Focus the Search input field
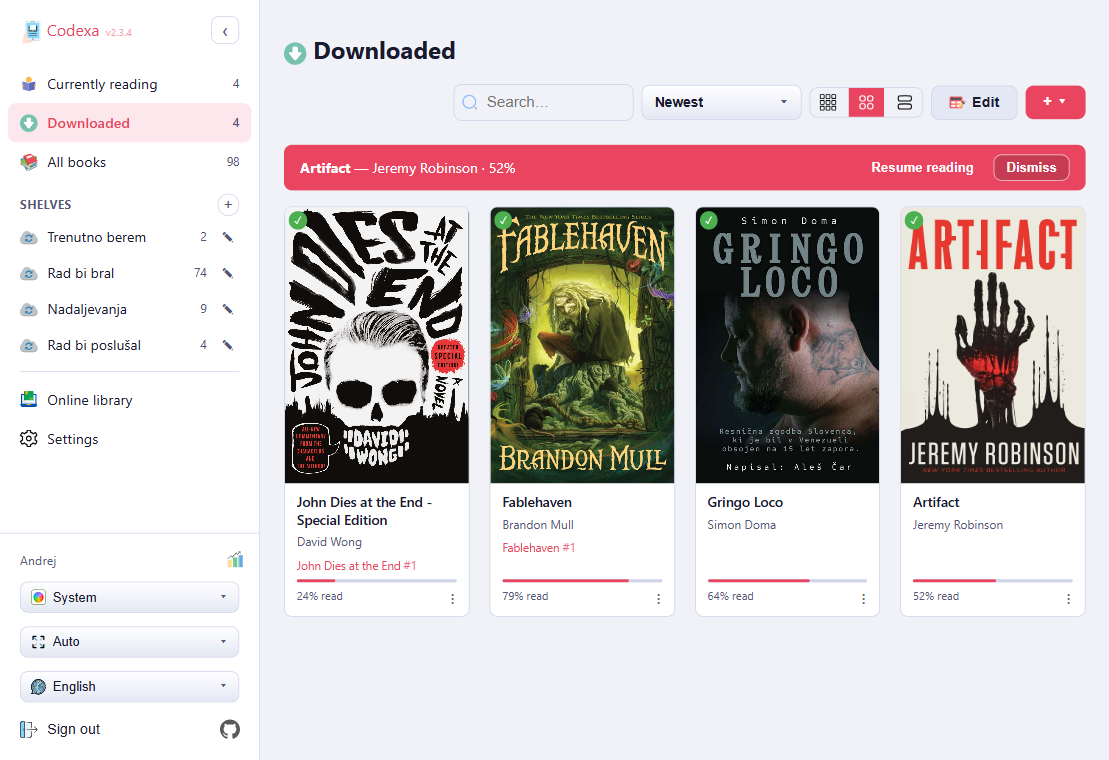 (543, 103)
